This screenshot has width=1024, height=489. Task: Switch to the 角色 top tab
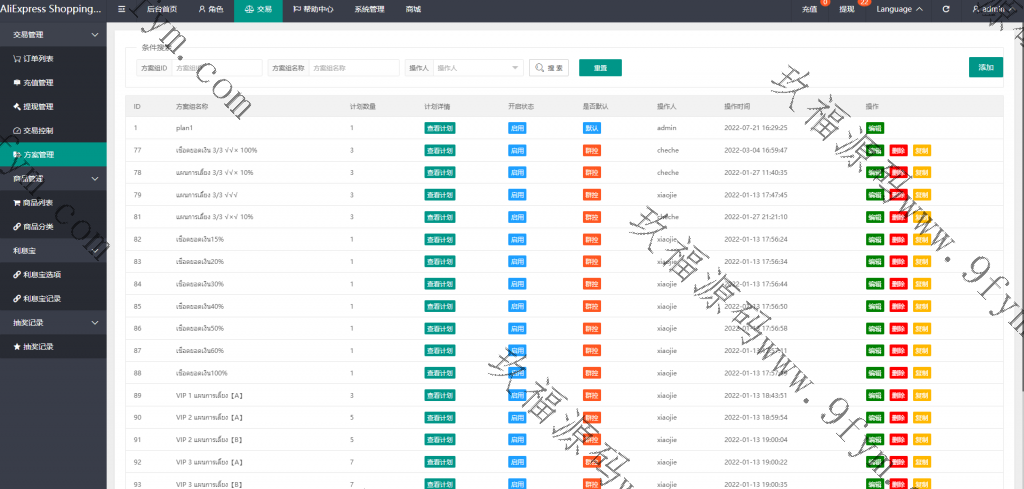(x=210, y=9)
